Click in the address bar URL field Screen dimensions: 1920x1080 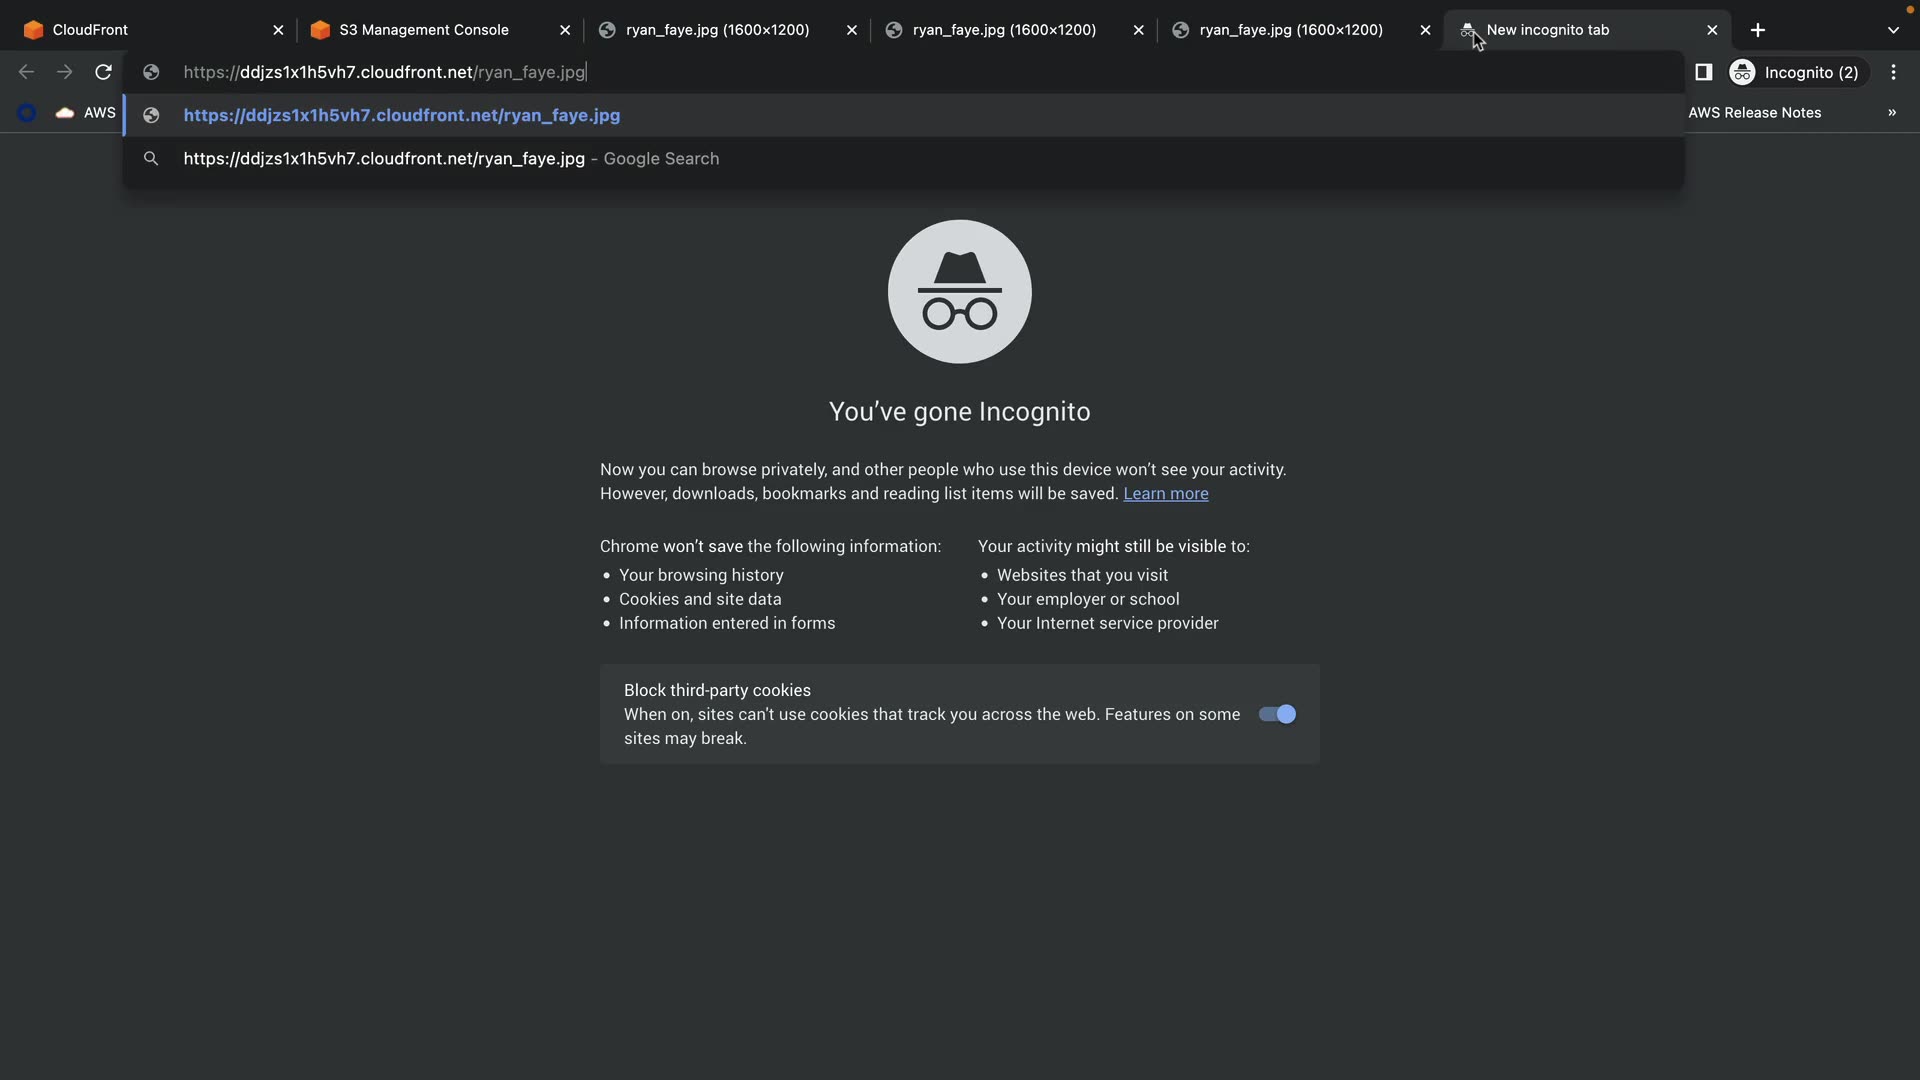pos(900,72)
